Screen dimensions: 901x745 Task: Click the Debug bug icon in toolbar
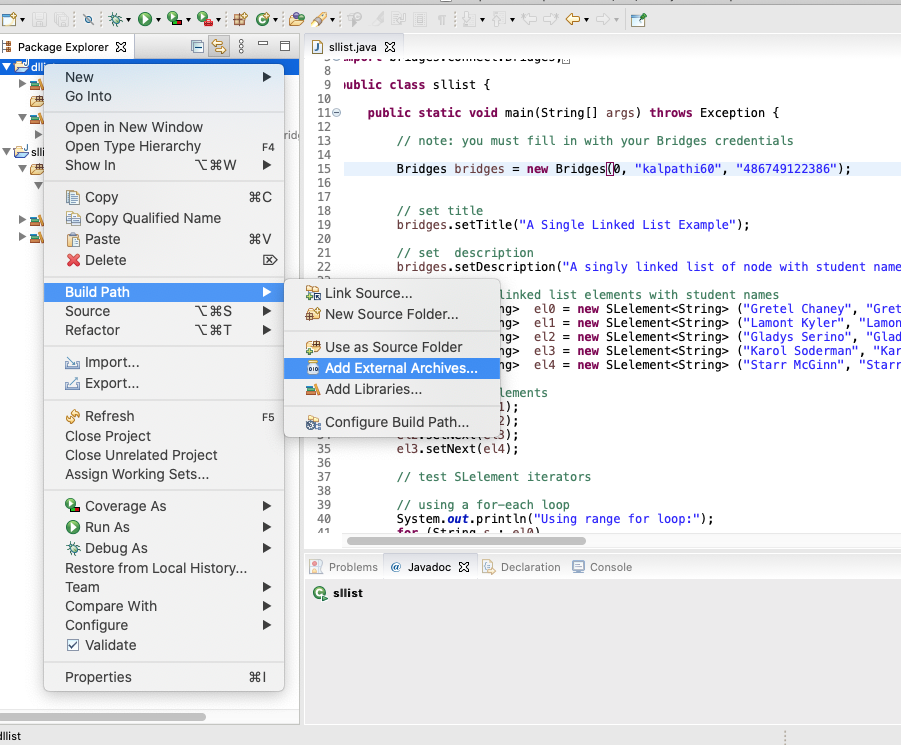tap(115, 20)
